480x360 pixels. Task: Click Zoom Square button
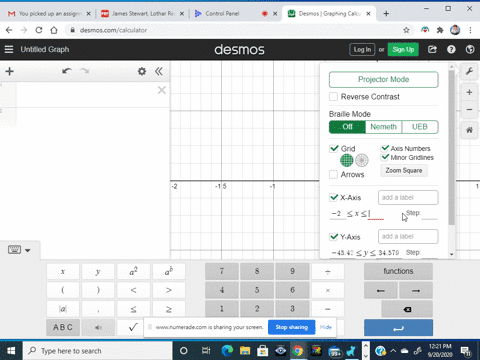coord(404,170)
